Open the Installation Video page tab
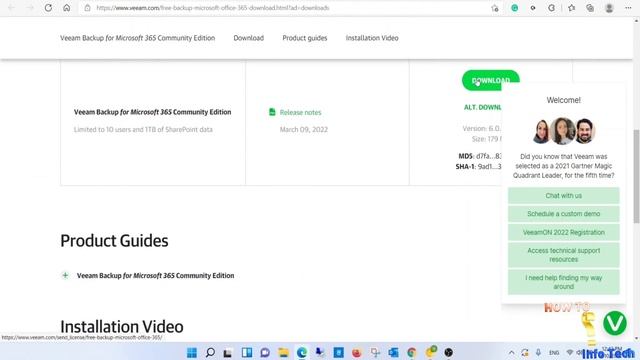Screen dimensions: 640x360 coord(372,38)
